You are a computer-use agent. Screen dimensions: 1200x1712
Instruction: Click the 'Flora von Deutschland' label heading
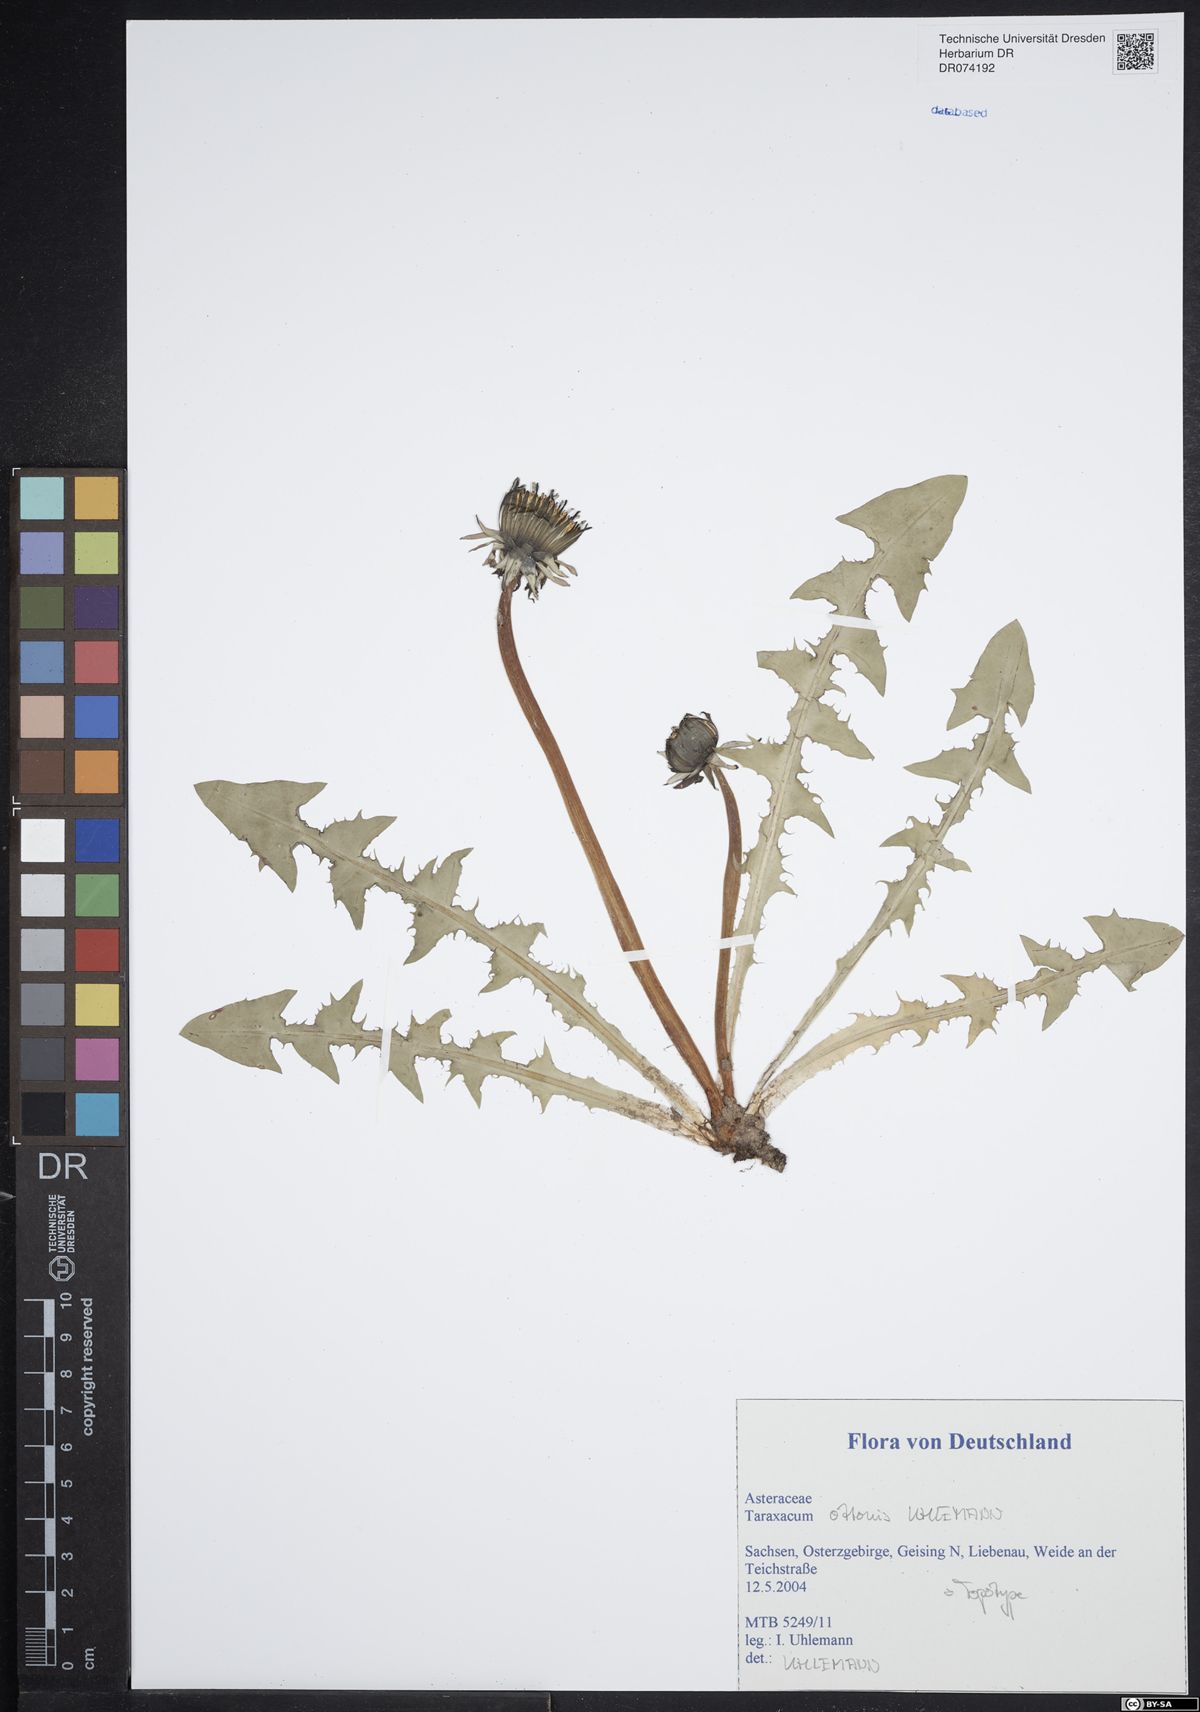point(958,1441)
